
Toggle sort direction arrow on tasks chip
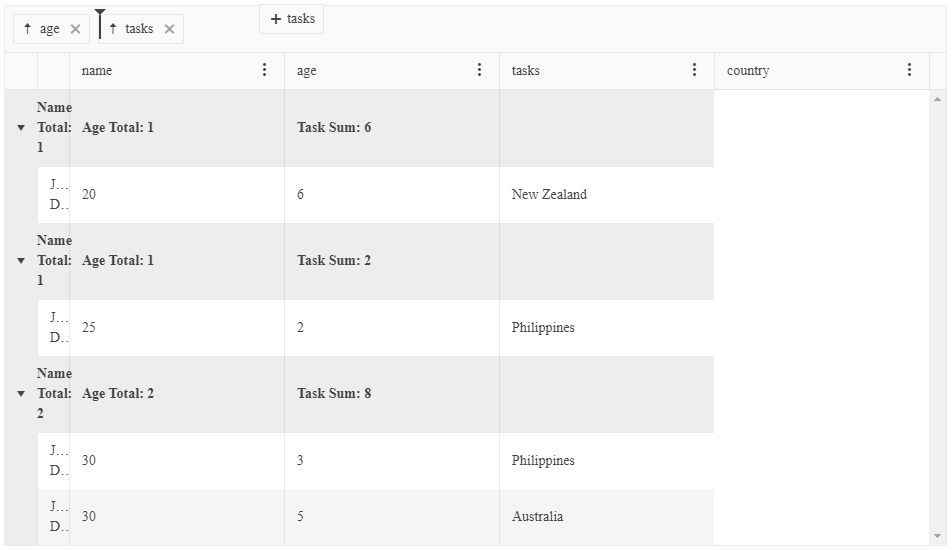[113, 29]
